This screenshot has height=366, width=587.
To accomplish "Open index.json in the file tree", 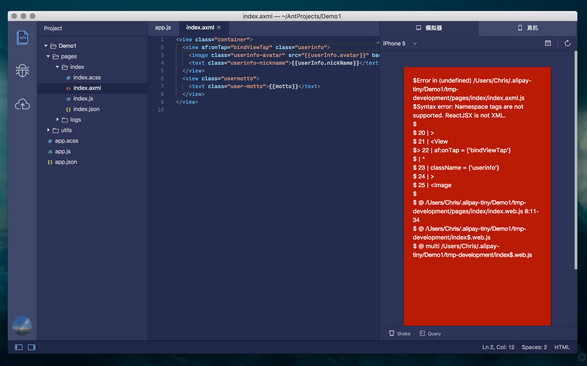I will [86, 109].
